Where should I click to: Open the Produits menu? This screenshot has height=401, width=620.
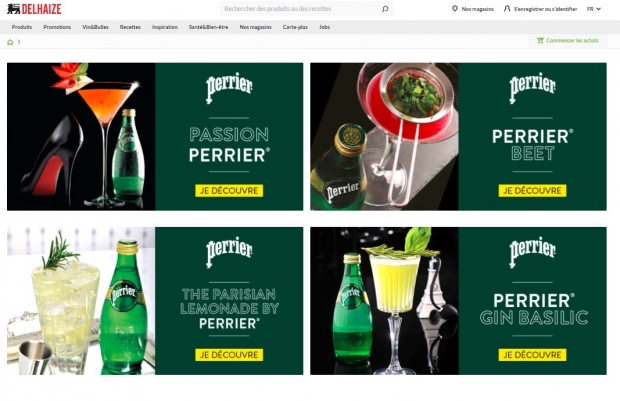pyautogui.click(x=22, y=27)
